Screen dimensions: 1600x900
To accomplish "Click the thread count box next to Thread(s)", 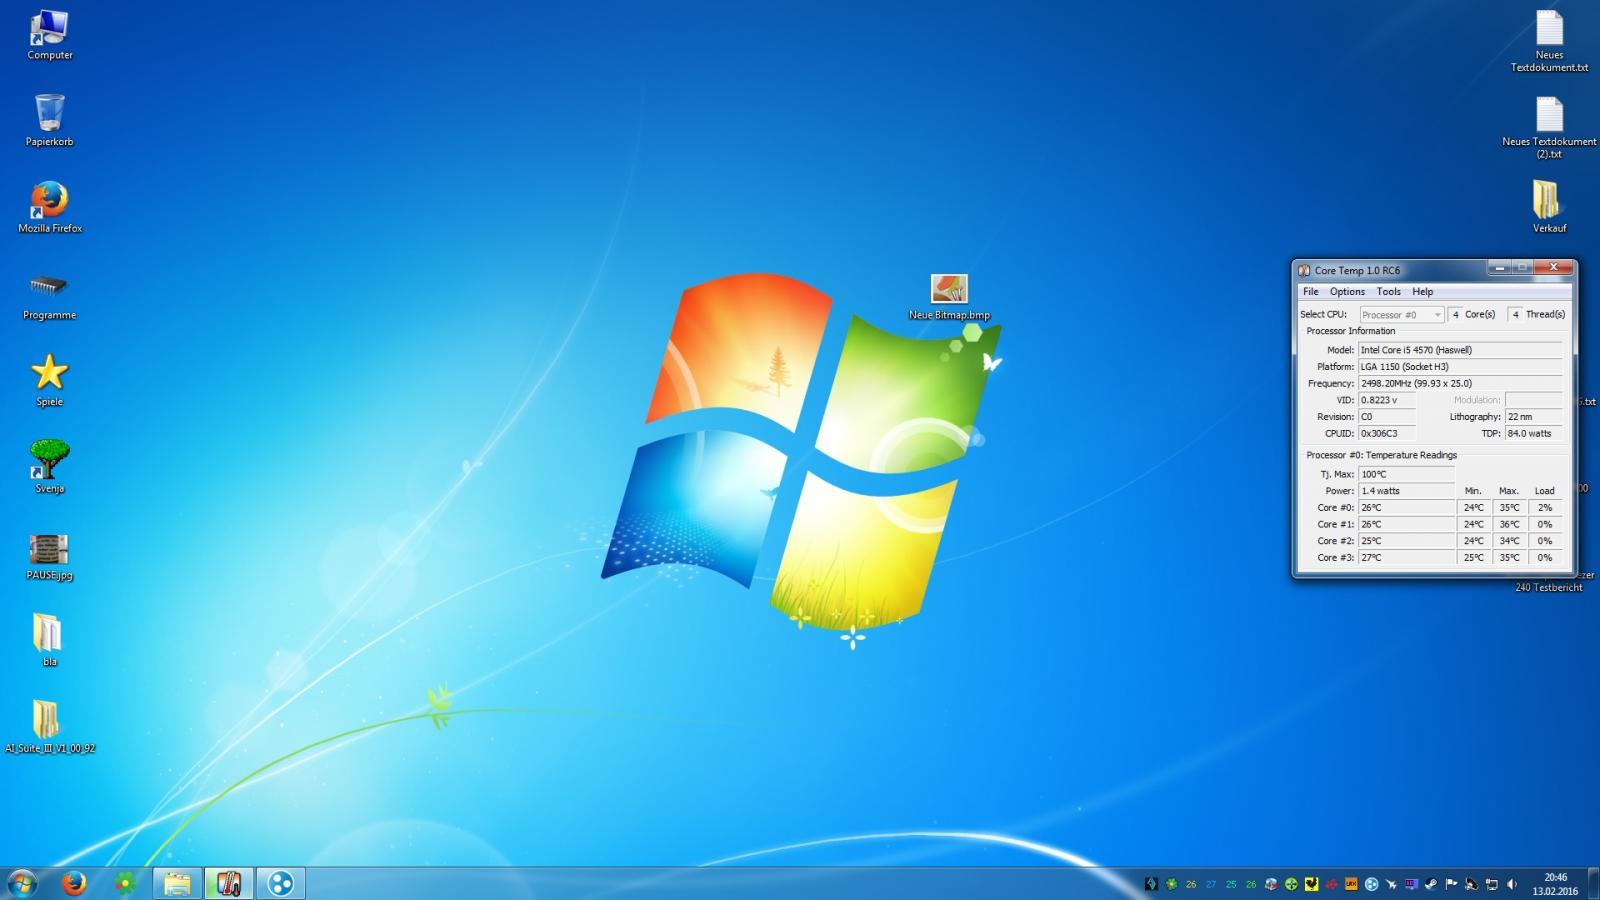I will (1515, 315).
